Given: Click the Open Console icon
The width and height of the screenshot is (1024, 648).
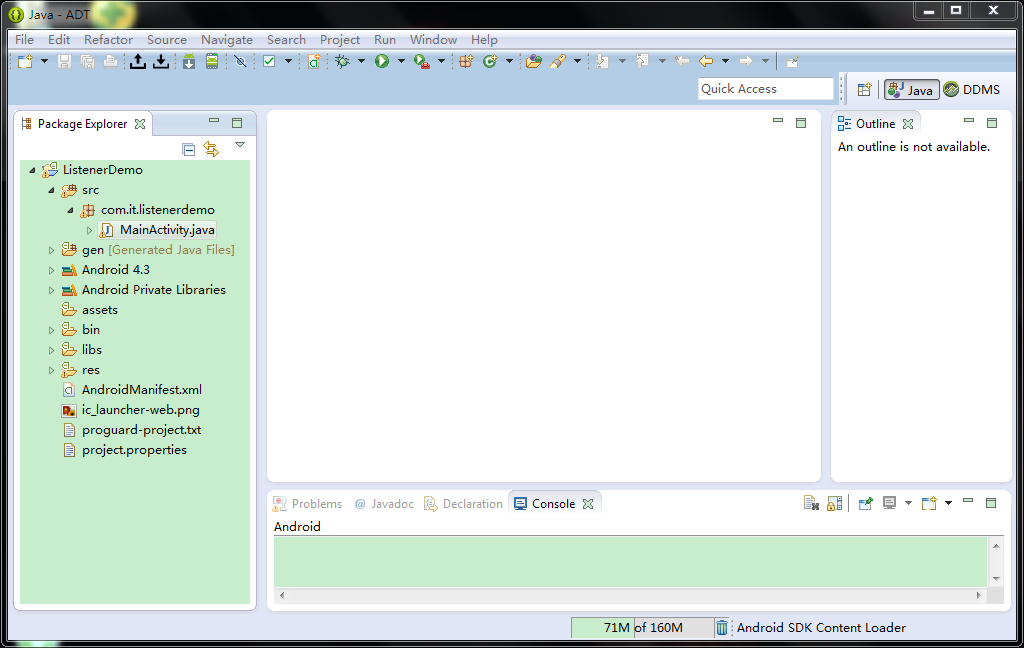Looking at the screenshot, I should (x=929, y=503).
